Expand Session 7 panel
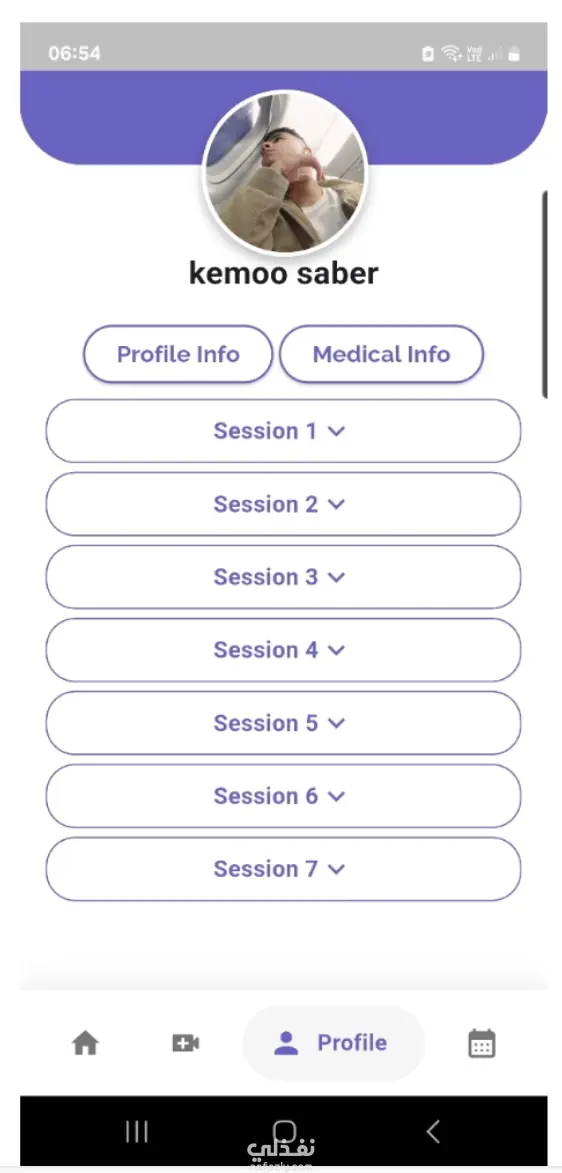This screenshot has width=562, height=1173. tap(284, 869)
